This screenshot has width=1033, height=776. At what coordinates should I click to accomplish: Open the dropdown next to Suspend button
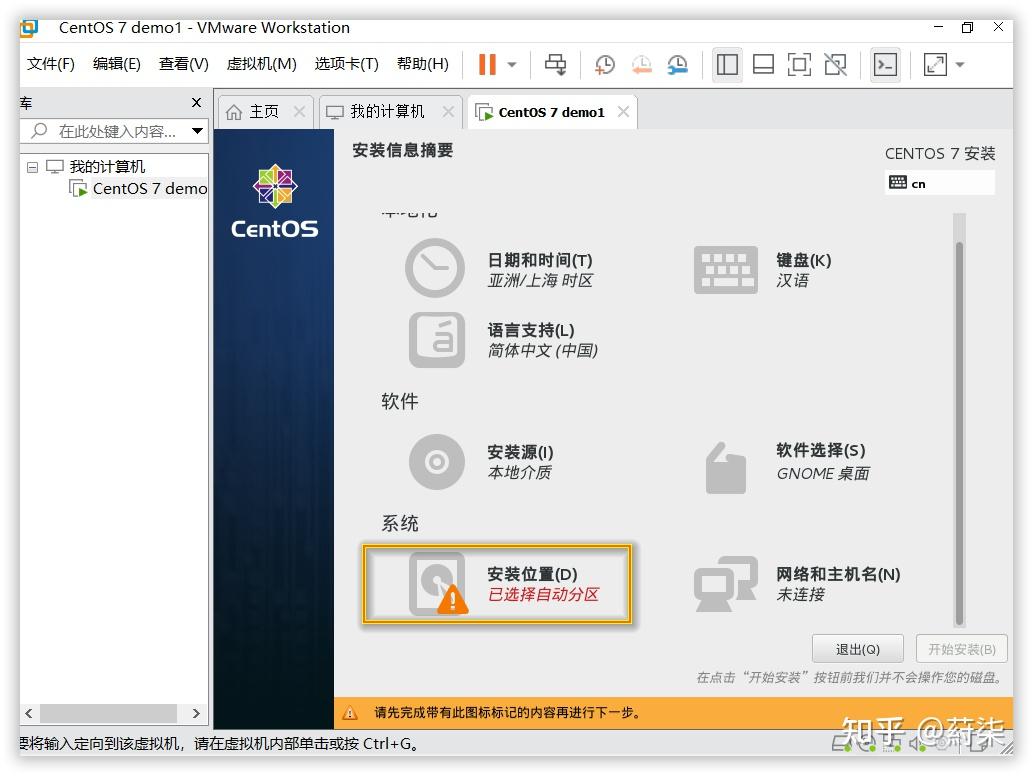(x=511, y=64)
